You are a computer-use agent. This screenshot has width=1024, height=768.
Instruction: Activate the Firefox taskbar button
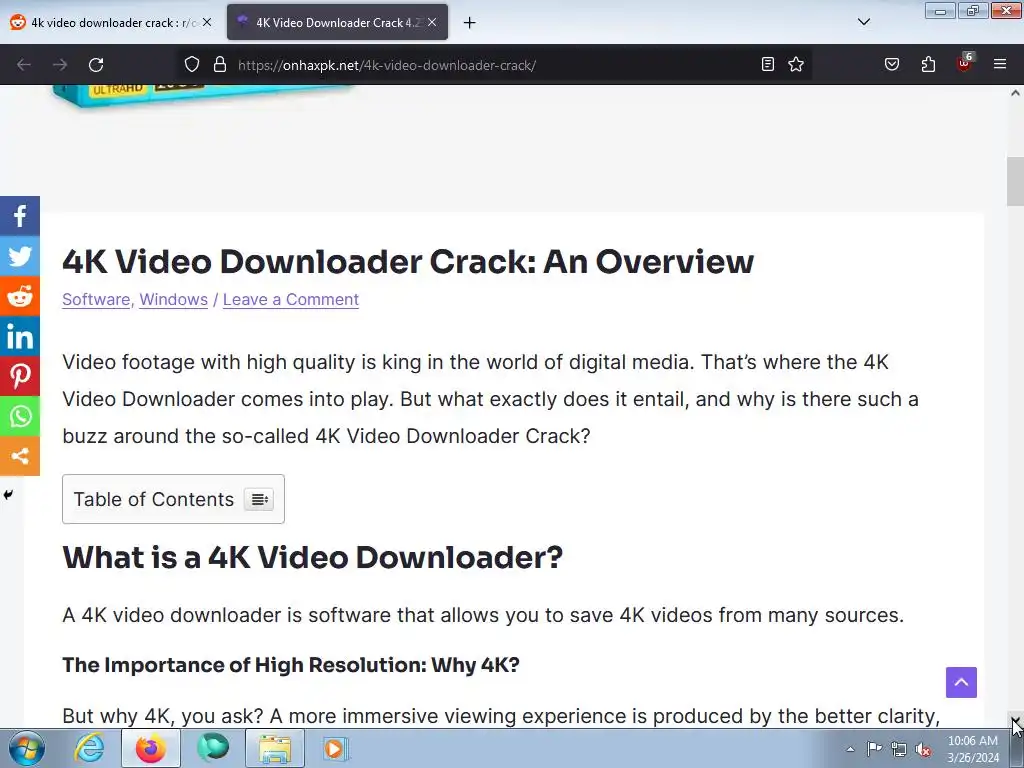(x=151, y=748)
